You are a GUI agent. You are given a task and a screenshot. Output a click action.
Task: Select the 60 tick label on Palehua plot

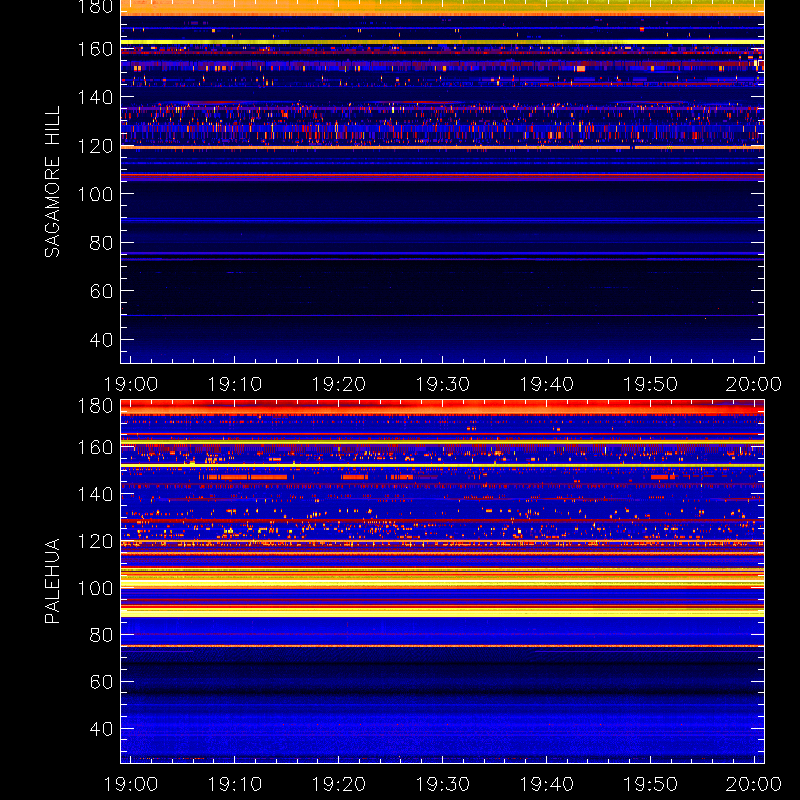point(101,682)
